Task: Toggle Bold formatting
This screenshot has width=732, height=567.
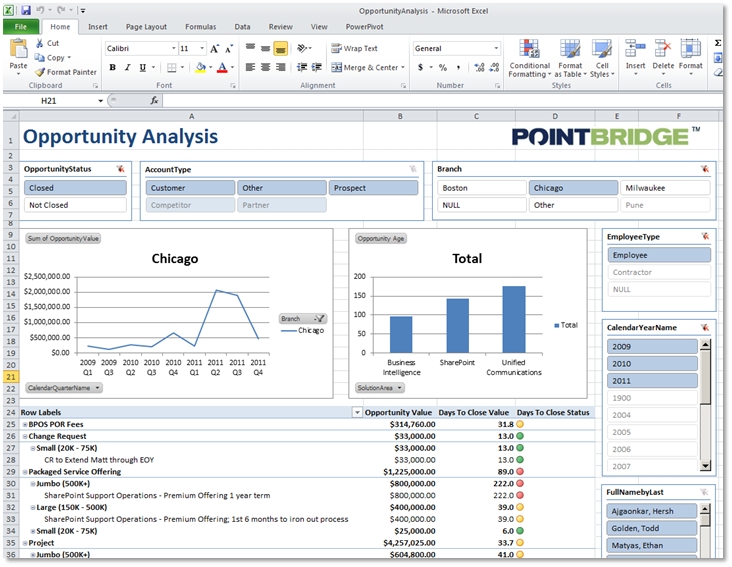Action: point(113,68)
